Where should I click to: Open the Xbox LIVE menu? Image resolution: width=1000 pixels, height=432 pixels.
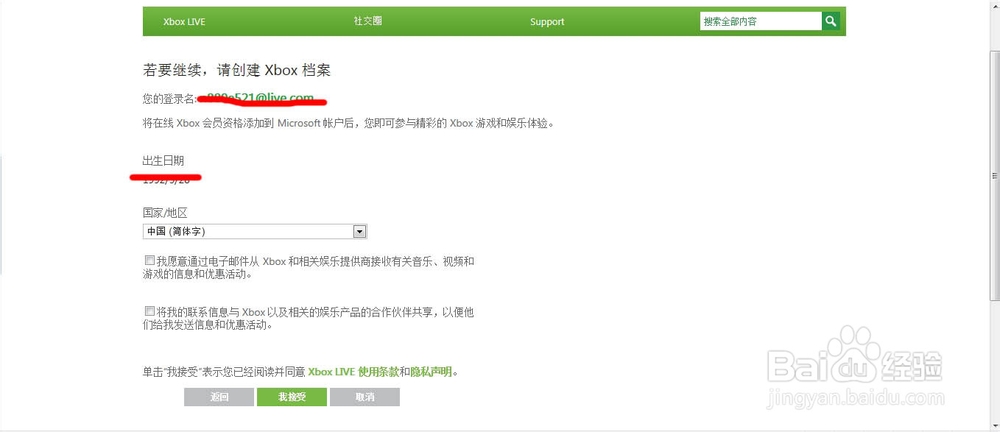point(184,22)
